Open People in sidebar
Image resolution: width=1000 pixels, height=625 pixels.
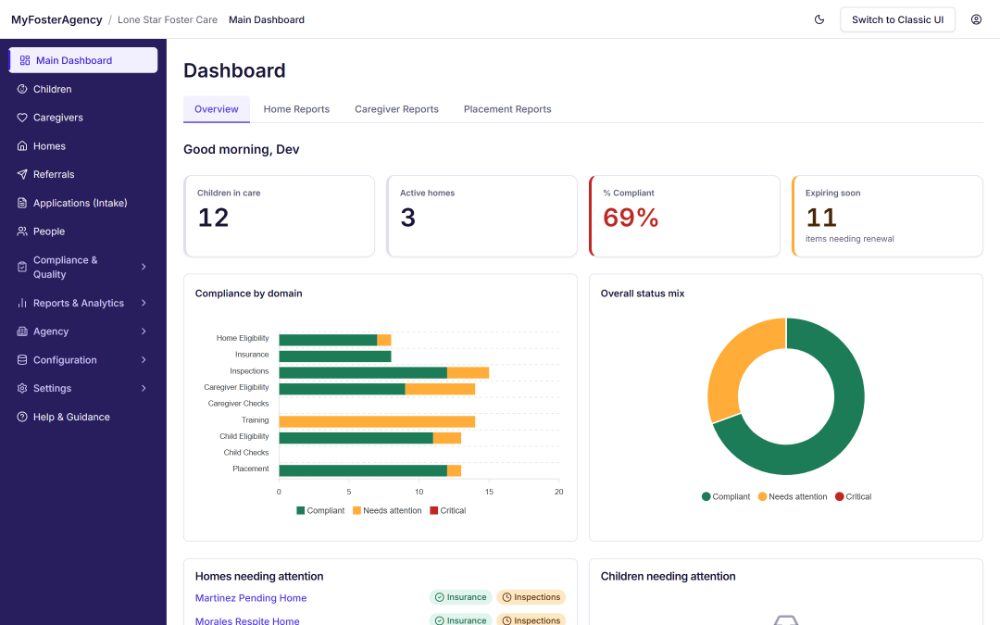tap(83, 232)
